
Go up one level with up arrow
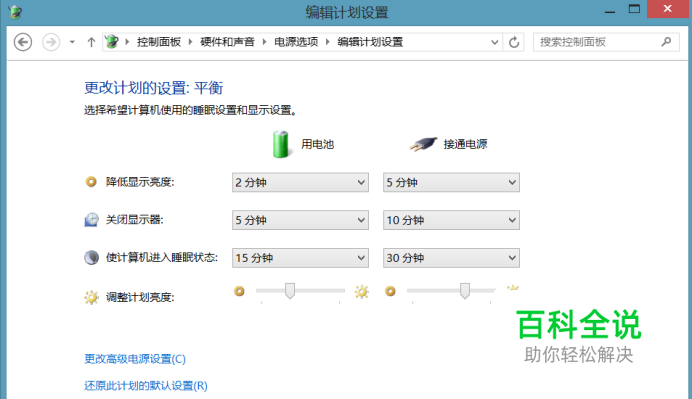point(91,42)
